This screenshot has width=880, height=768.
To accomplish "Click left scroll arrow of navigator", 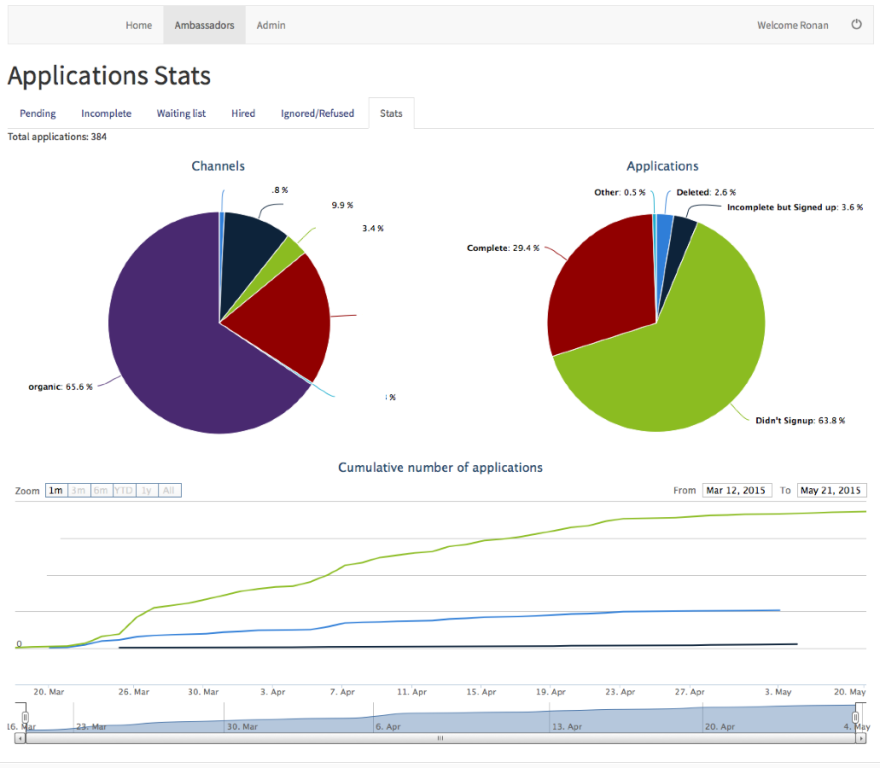I will click(20, 738).
